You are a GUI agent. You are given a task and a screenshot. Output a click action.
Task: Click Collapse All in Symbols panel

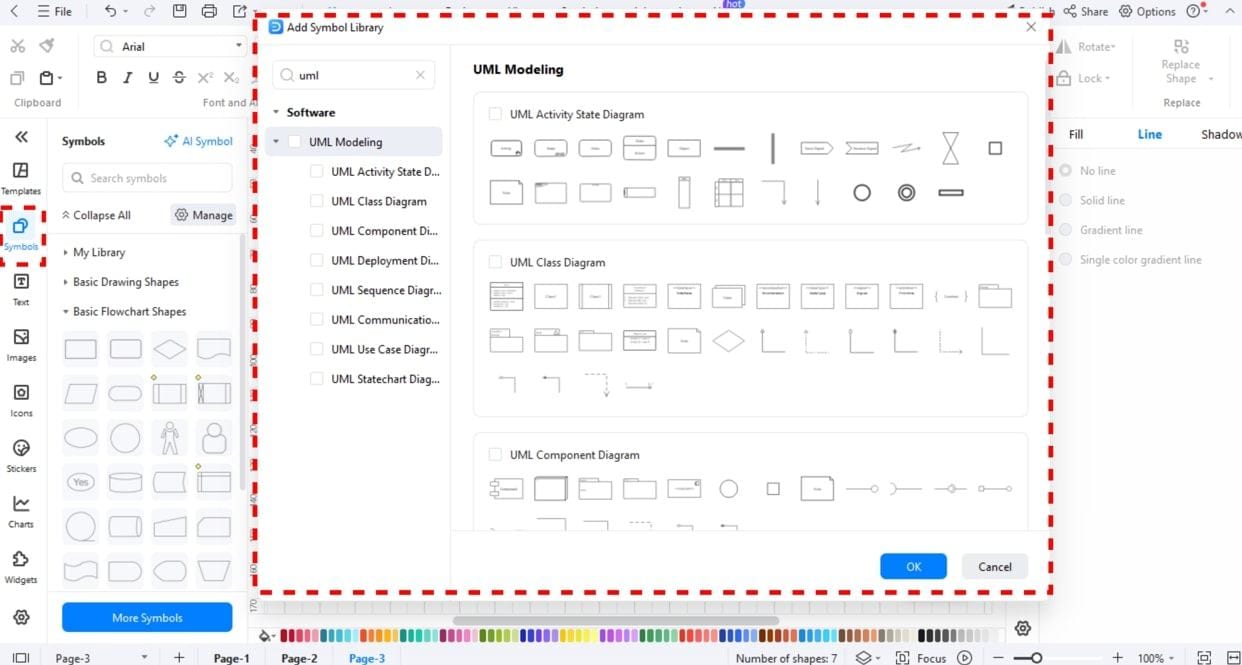tap(96, 215)
